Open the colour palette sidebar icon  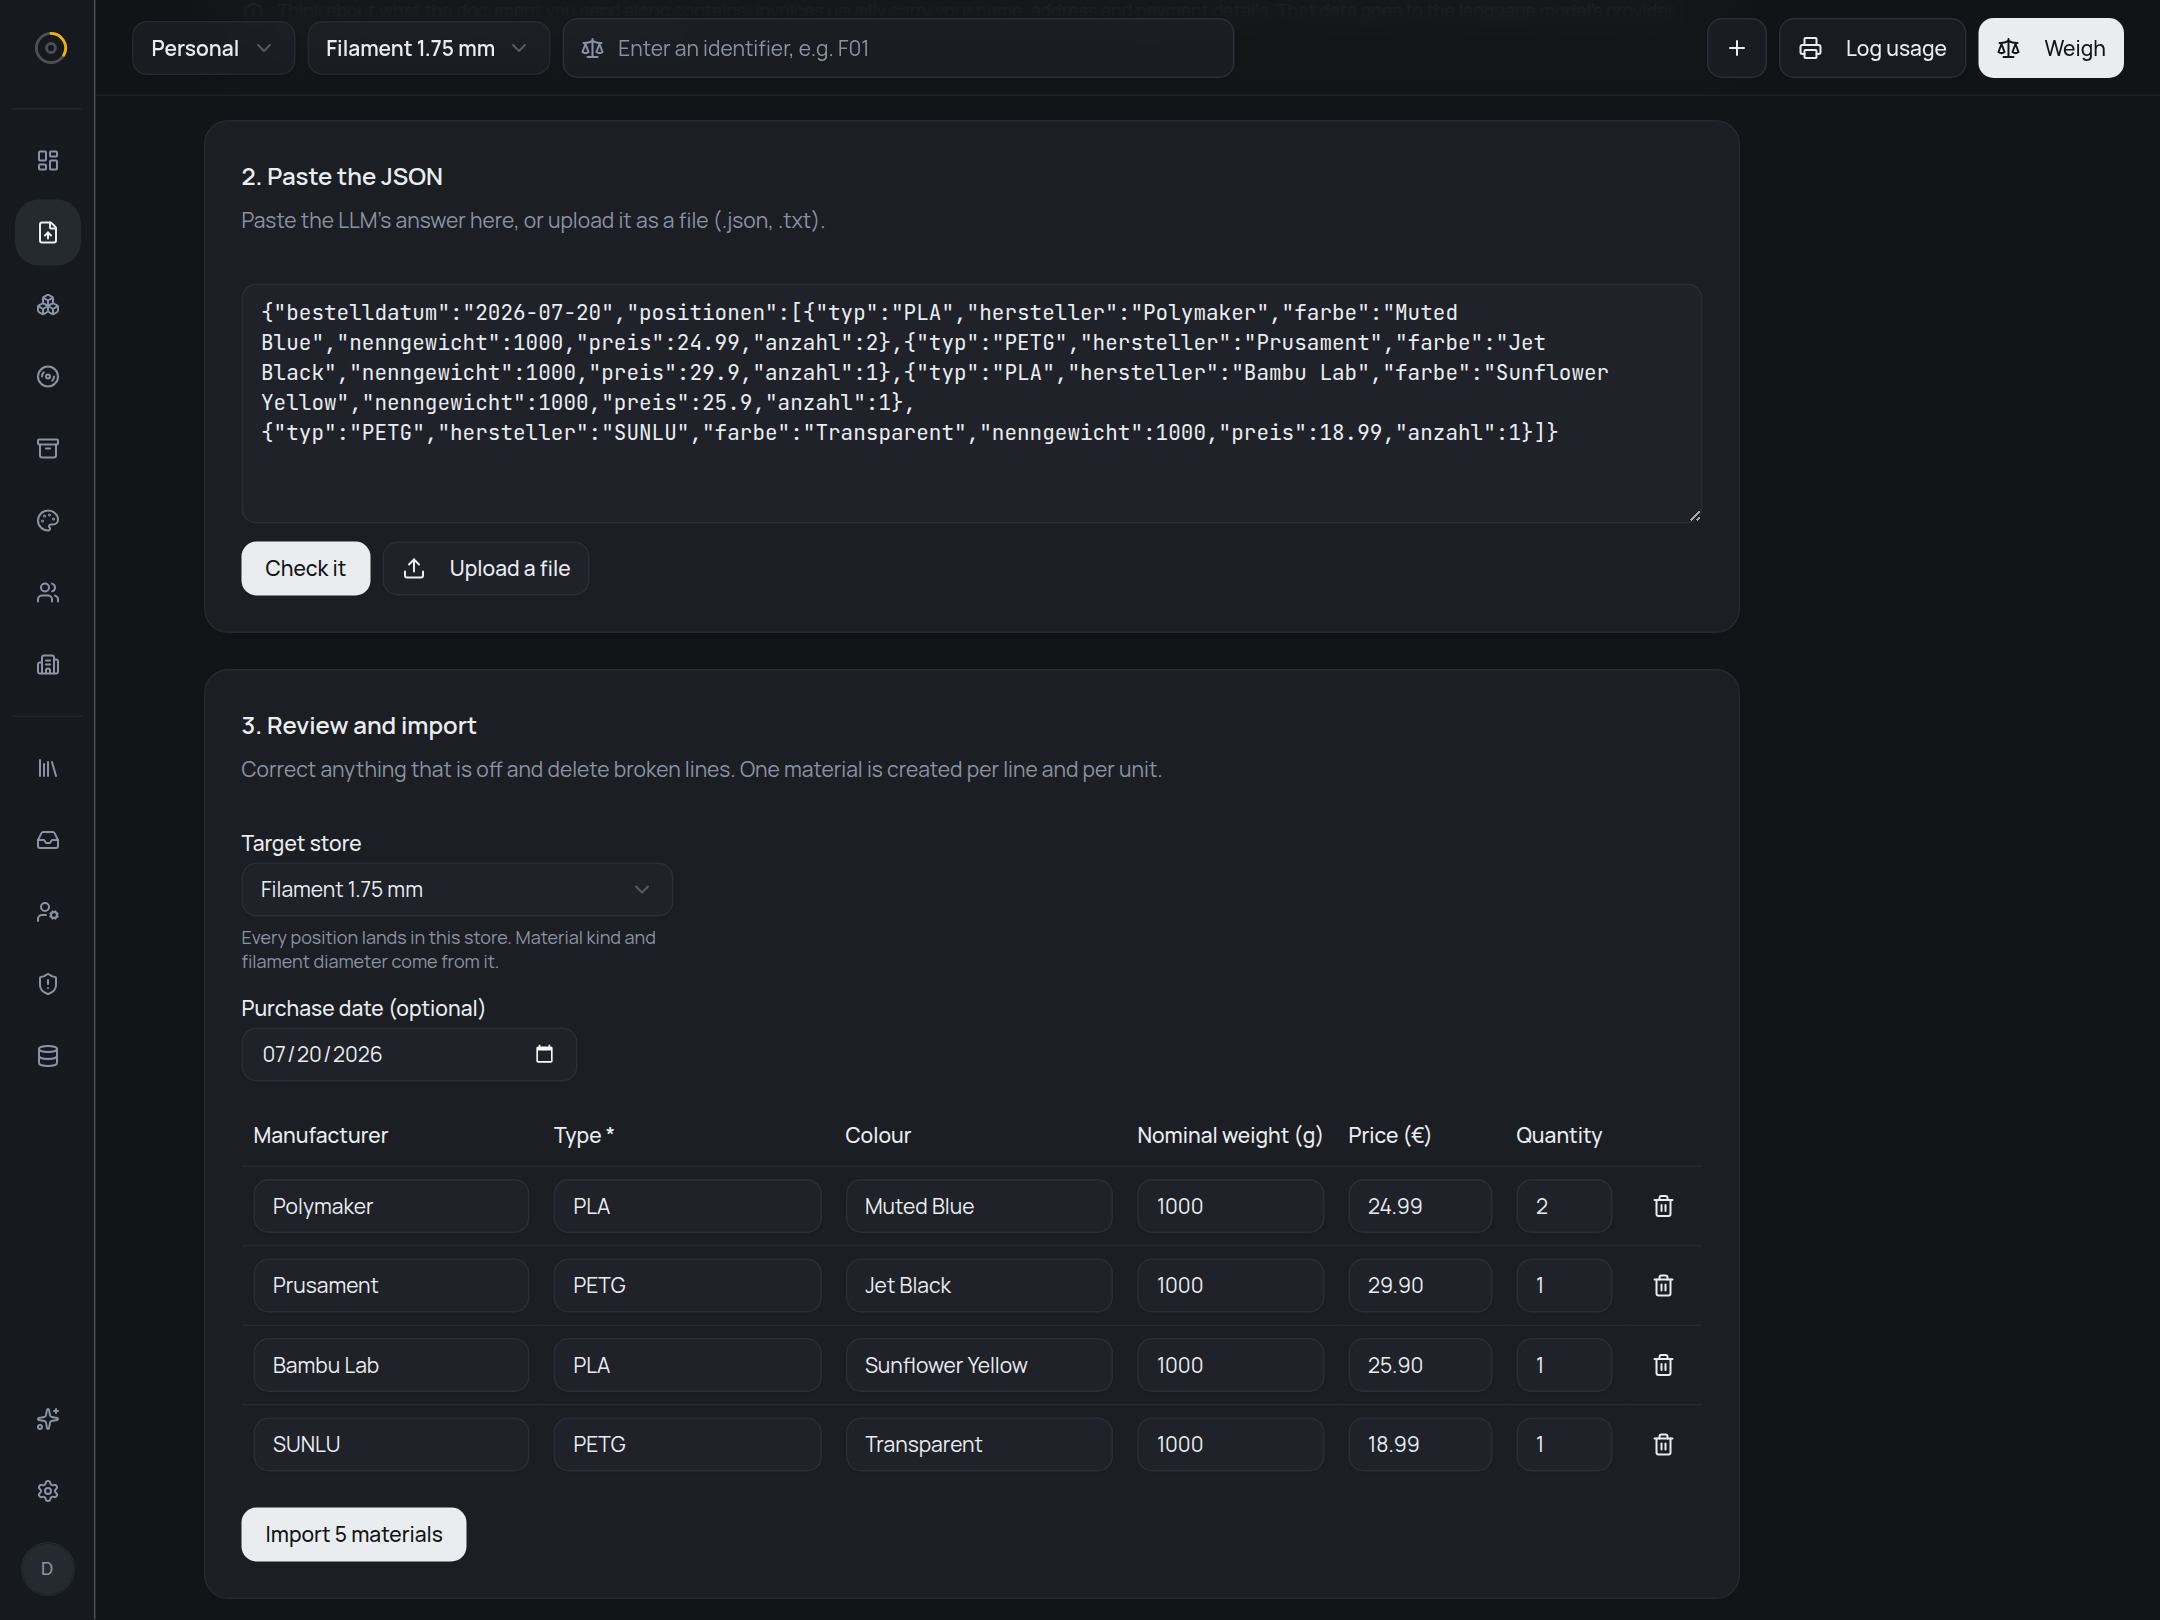(48, 521)
